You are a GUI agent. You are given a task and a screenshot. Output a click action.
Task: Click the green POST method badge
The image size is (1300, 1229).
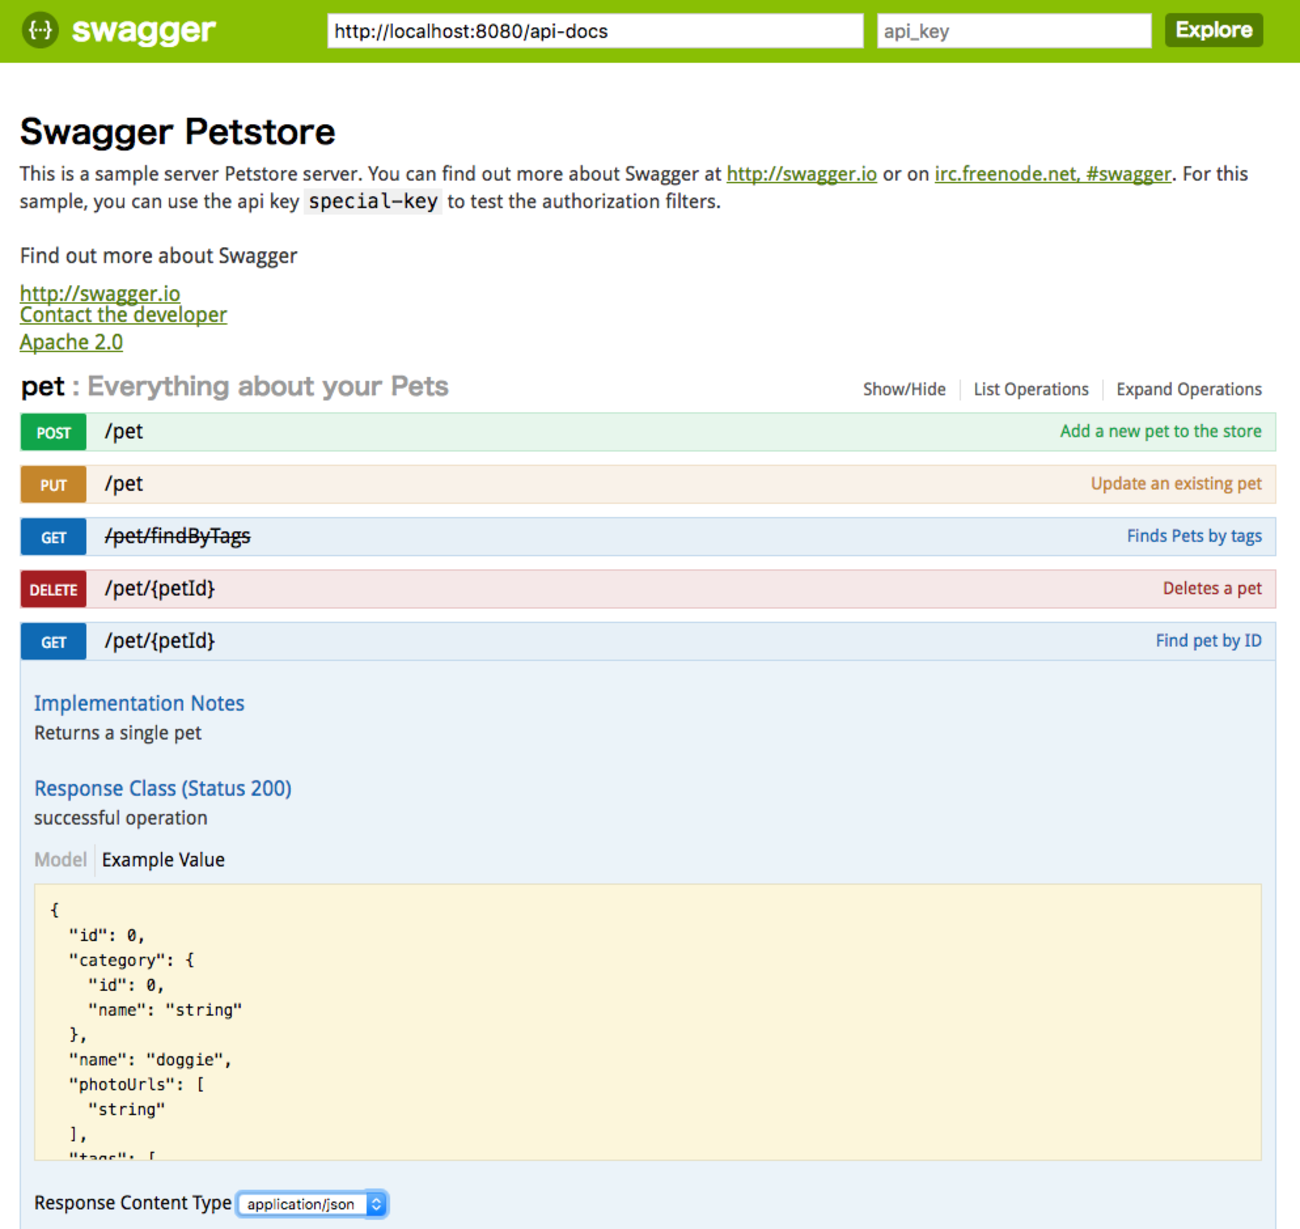[53, 432]
